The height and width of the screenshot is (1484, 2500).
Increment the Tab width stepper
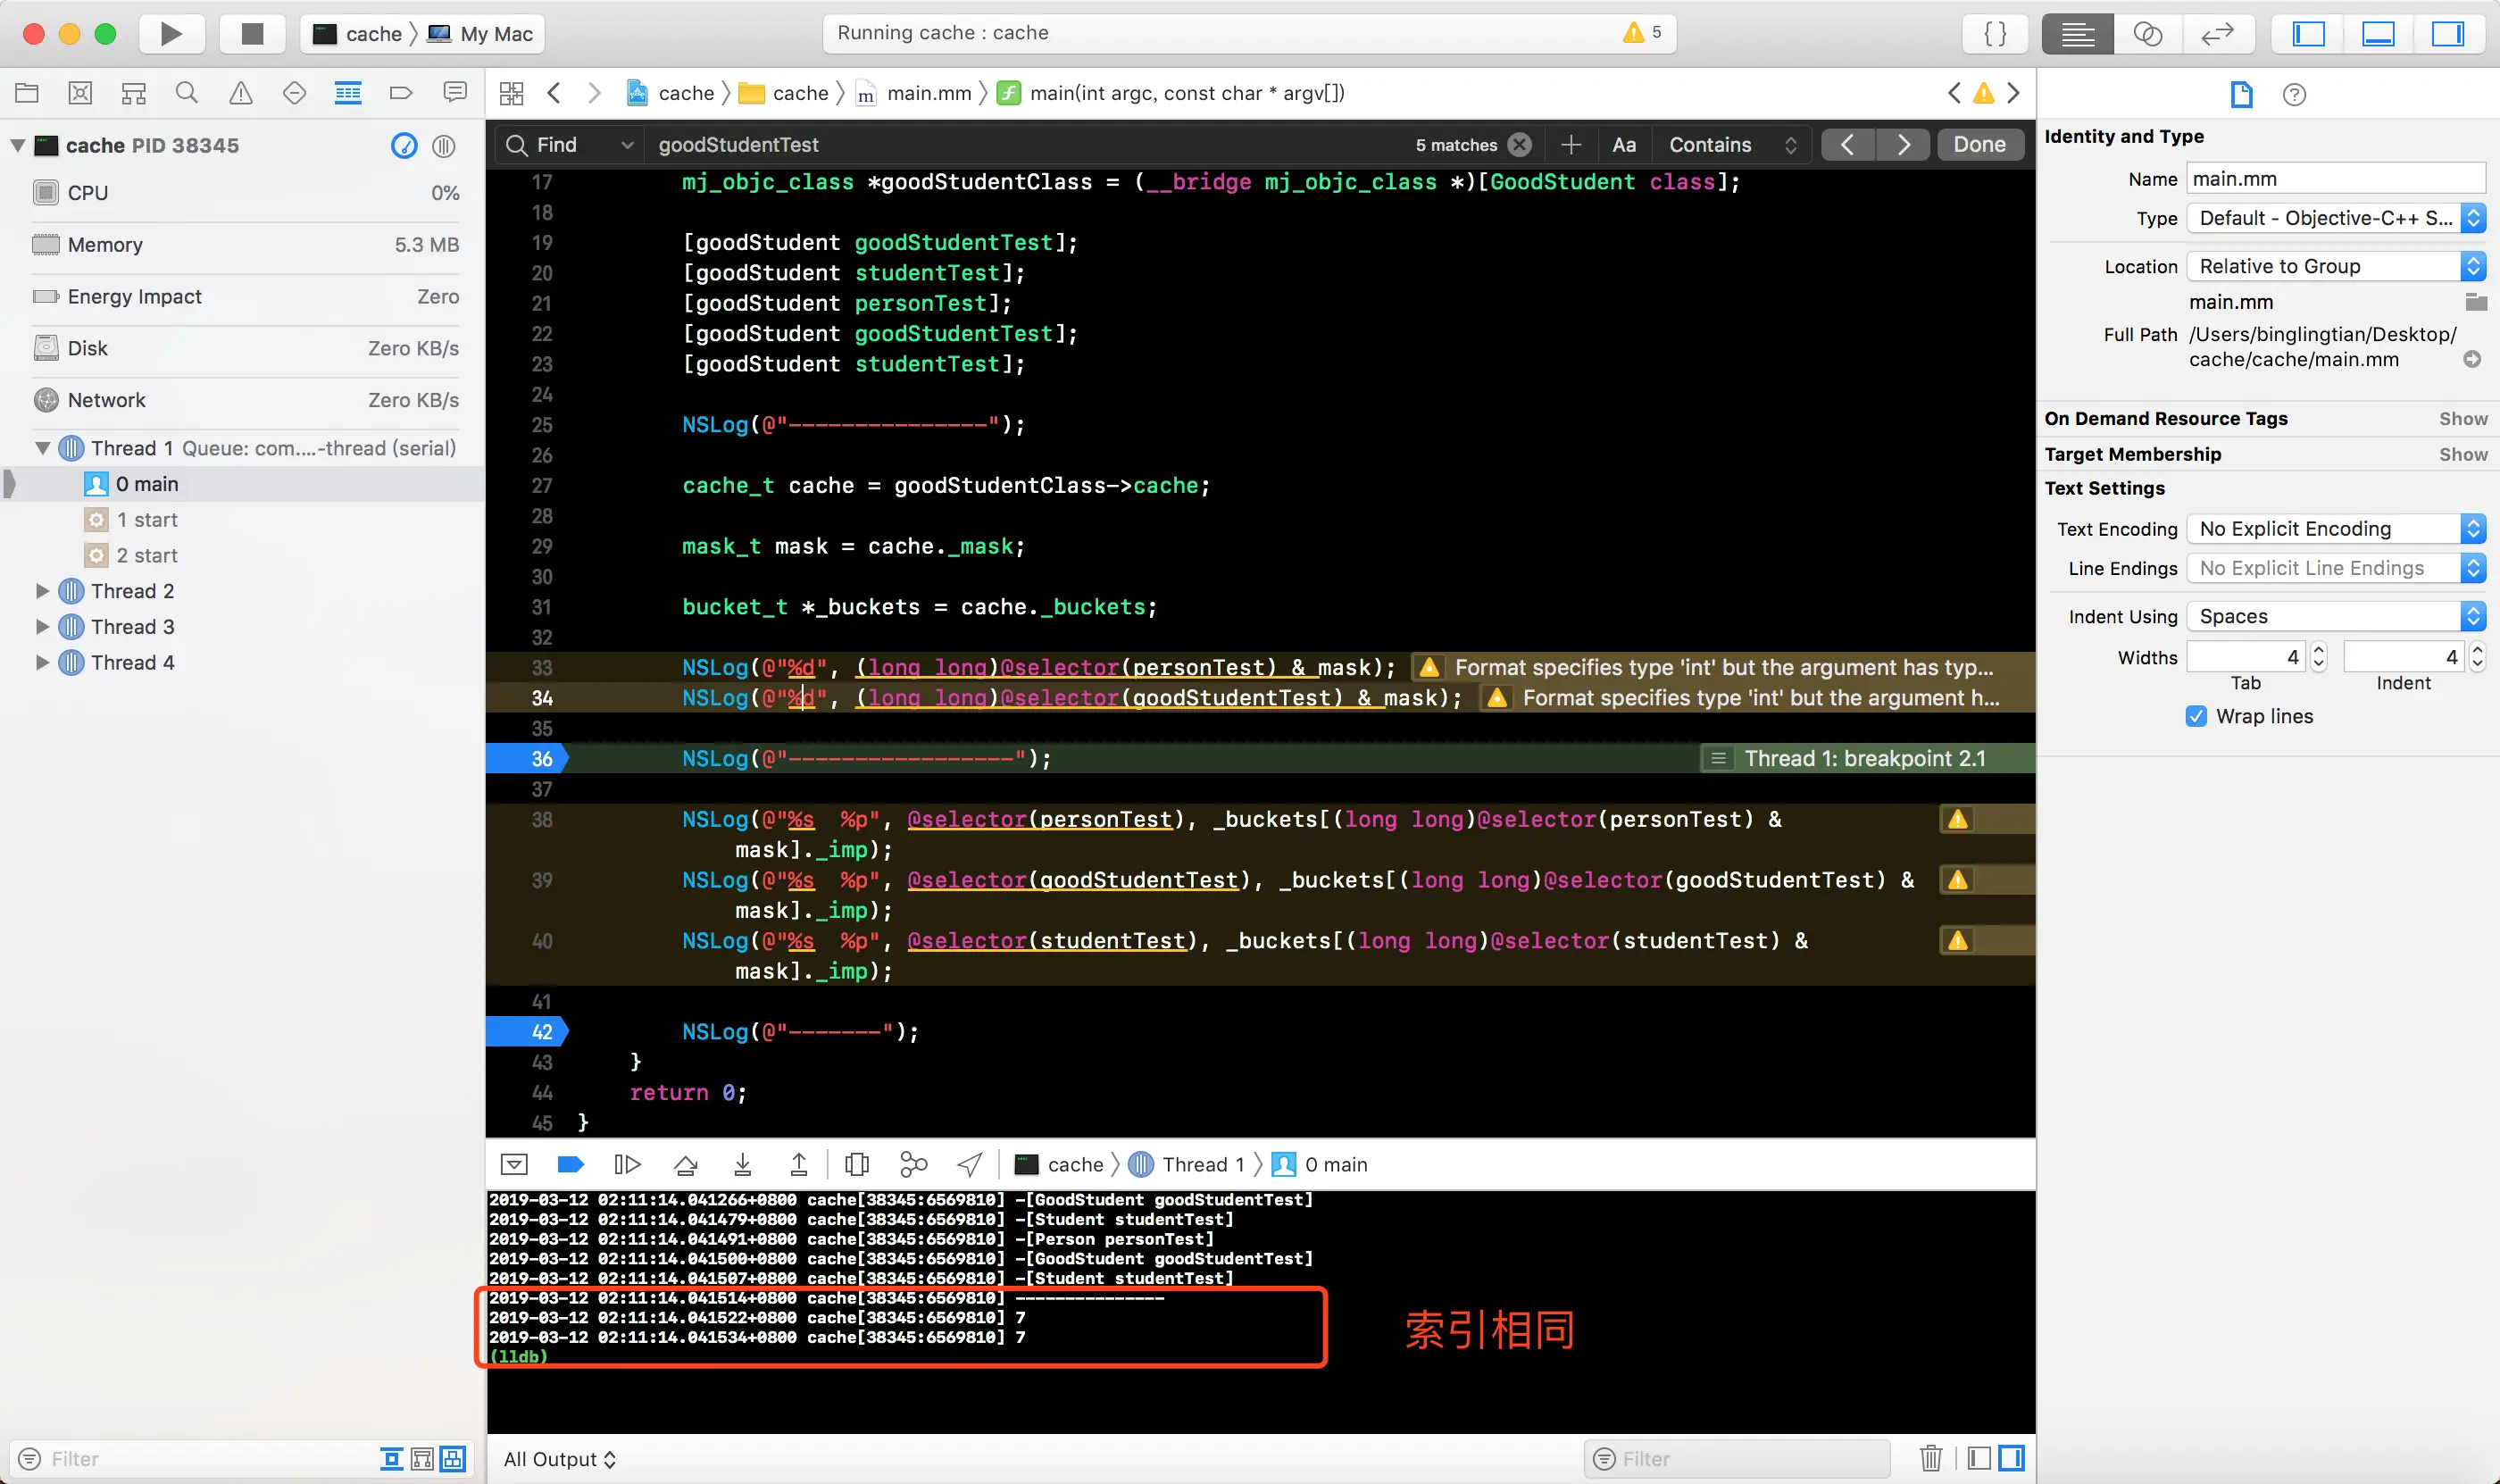tap(2319, 650)
